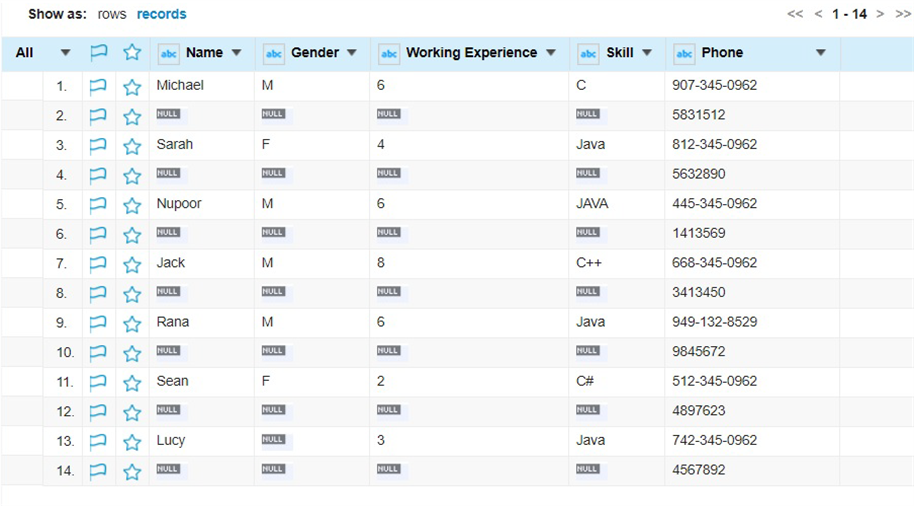Toggle the star on row 7 Jack
The height and width of the screenshot is (506, 915).
pyautogui.click(x=132, y=264)
